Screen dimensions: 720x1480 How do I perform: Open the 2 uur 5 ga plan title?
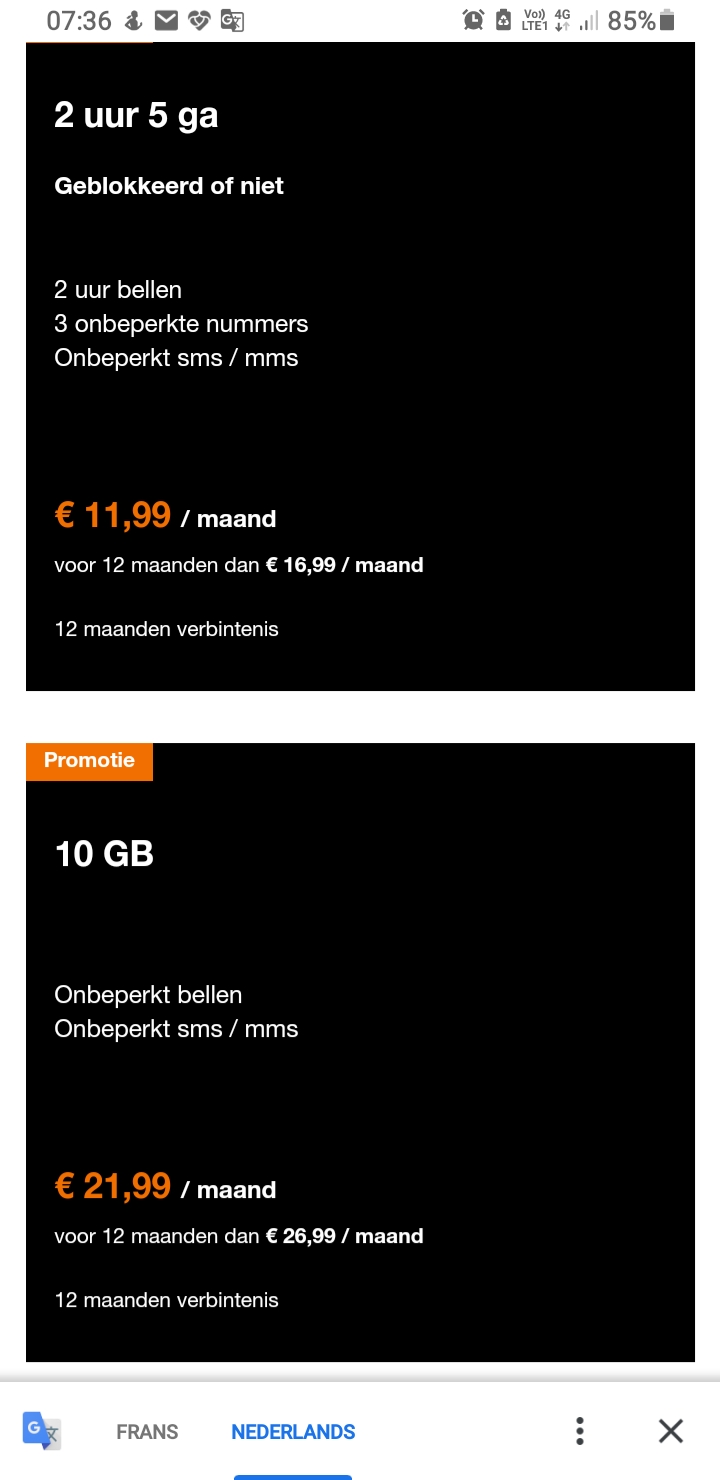pos(136,116)
